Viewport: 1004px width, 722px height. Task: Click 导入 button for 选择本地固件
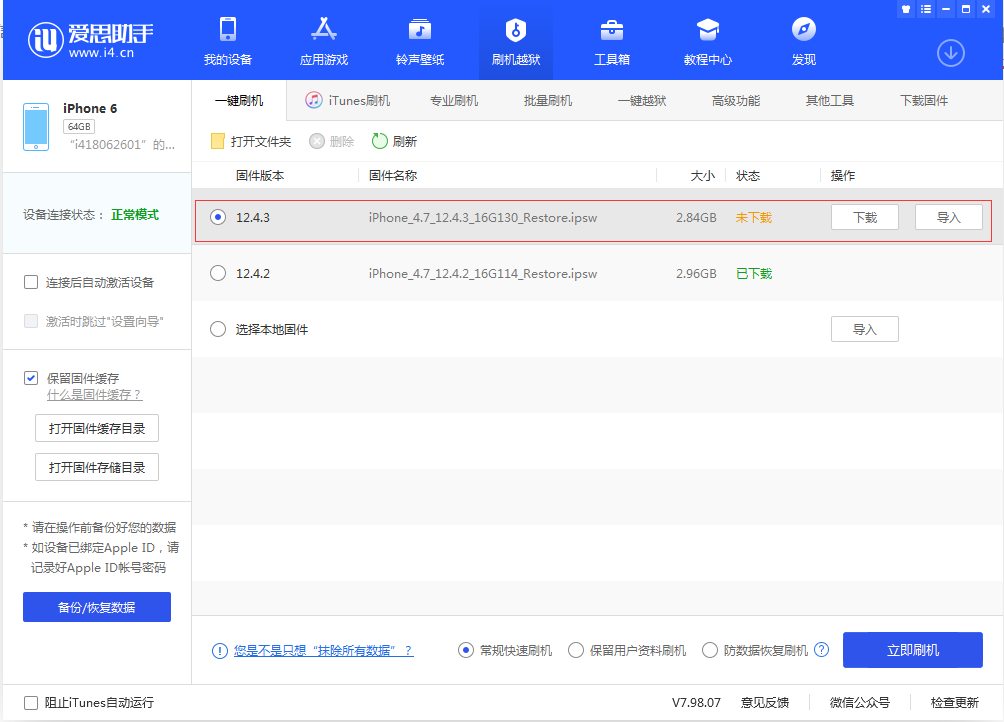864,329
